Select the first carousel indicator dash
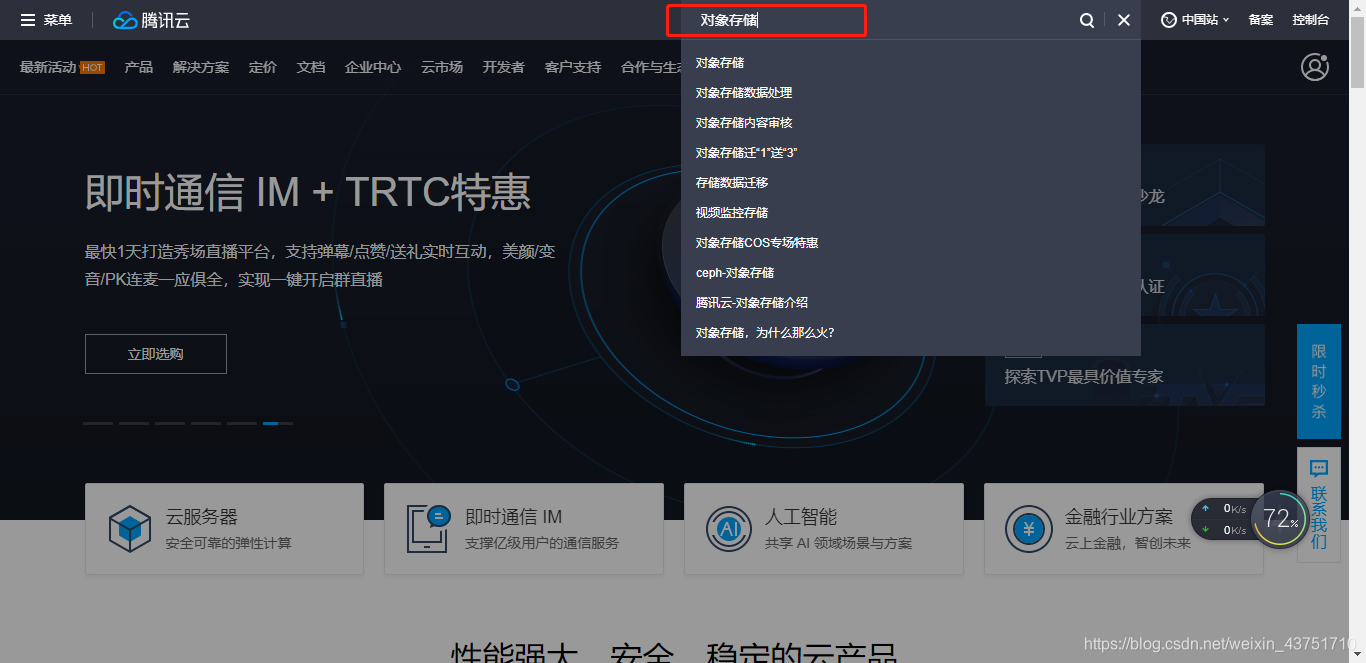This screenshot has width=1366, height=663. pyautogui.click(x=98, y=424)
